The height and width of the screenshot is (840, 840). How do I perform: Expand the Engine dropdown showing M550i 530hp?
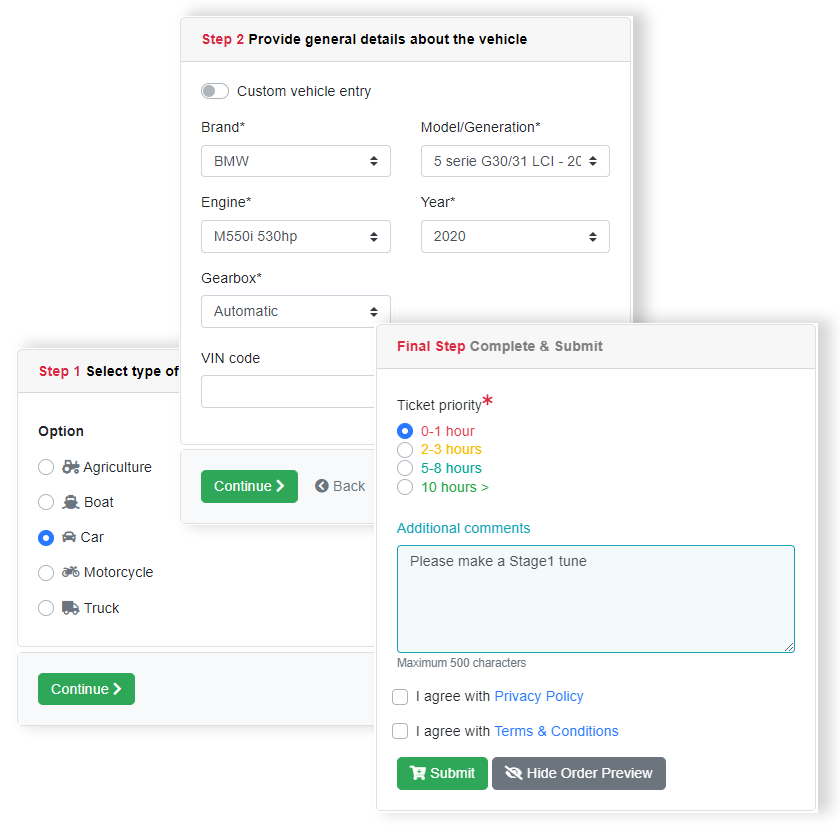point(295,236)
